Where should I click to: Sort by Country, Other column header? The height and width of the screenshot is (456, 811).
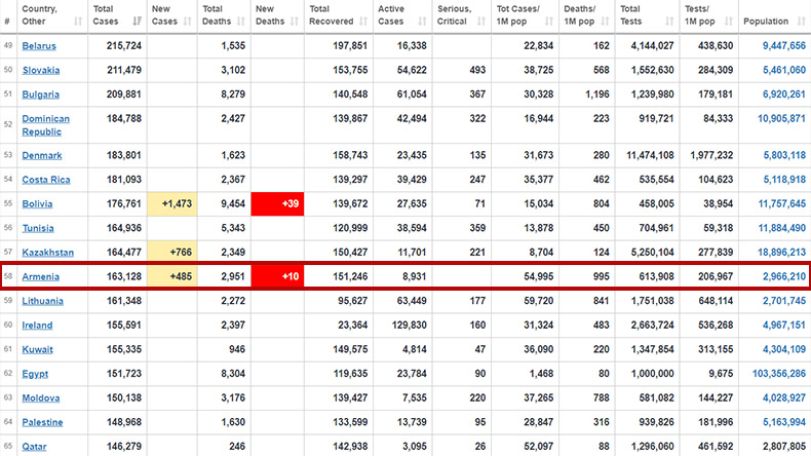[52, 16]
